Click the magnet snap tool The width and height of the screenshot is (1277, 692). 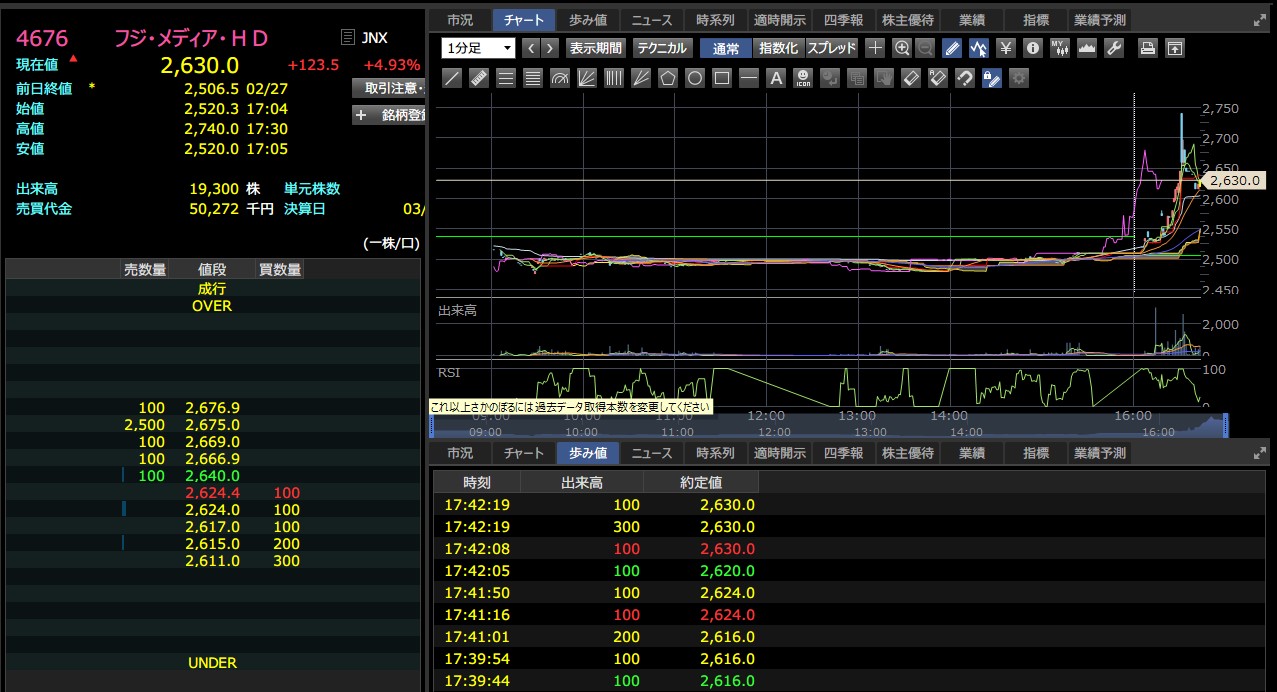(x=964, y=78)
